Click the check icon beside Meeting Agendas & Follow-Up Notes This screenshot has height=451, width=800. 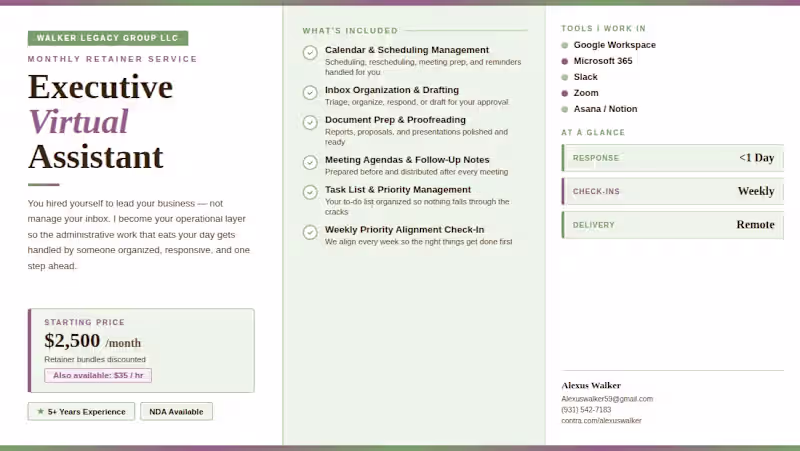[x=310, y=163]
